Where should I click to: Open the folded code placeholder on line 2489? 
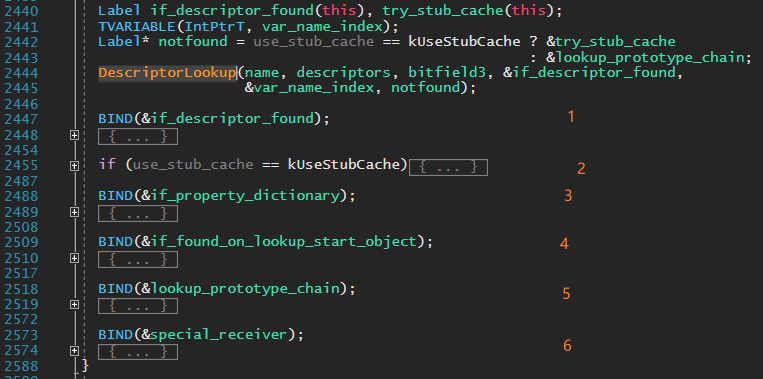click(138, 214)
